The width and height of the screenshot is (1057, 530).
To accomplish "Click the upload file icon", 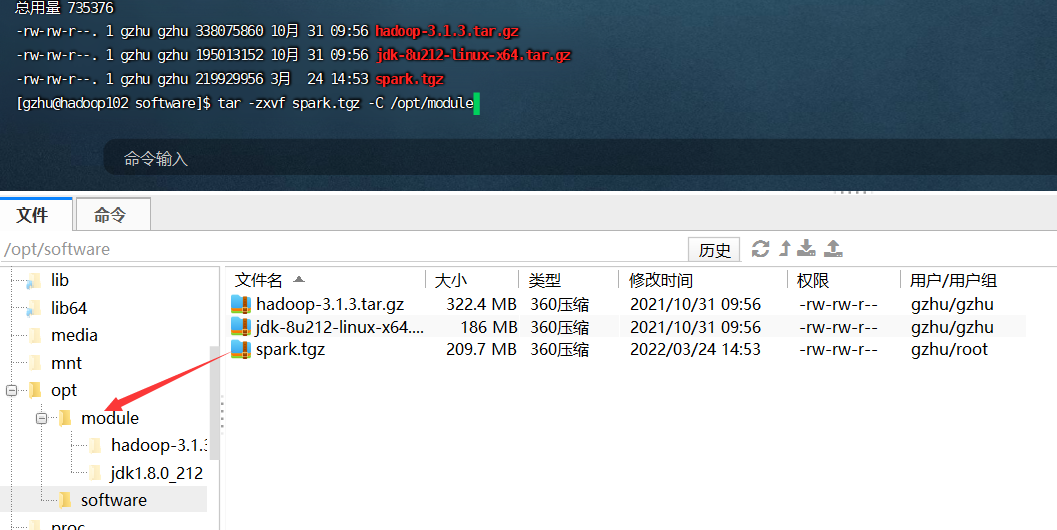I will click(x=833, y=249).
